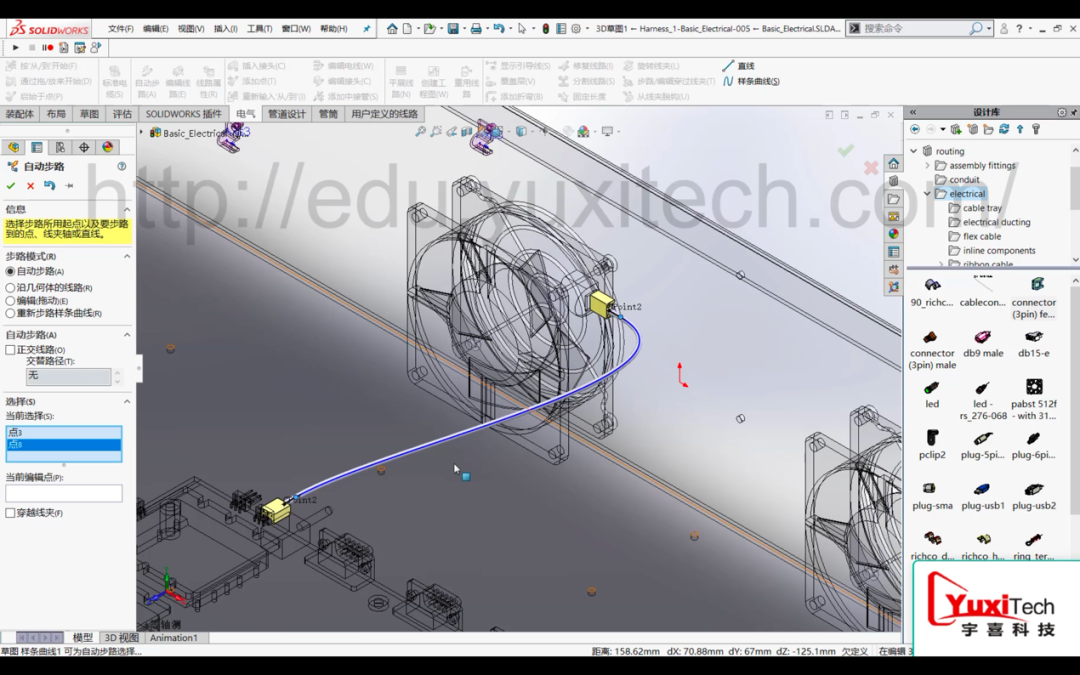The image size is (1080, 675).
Task: Switch to 3D 视图 bottom tab
Action: 121,638
